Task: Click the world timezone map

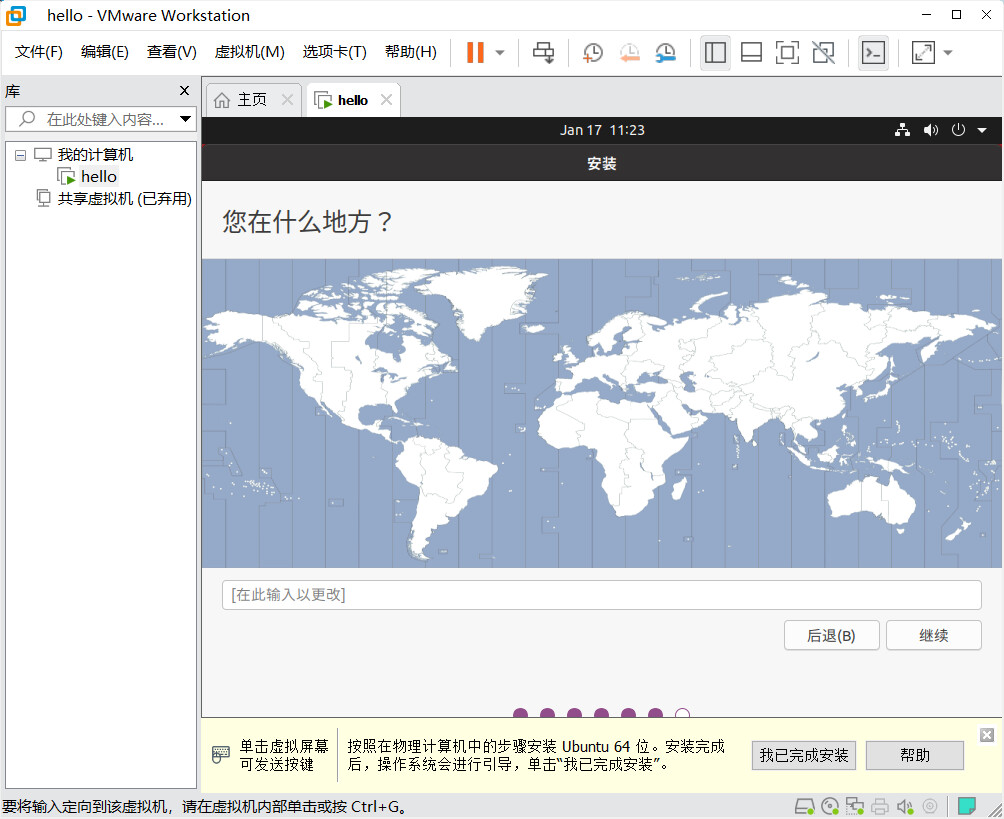Action: pos(602,413)
